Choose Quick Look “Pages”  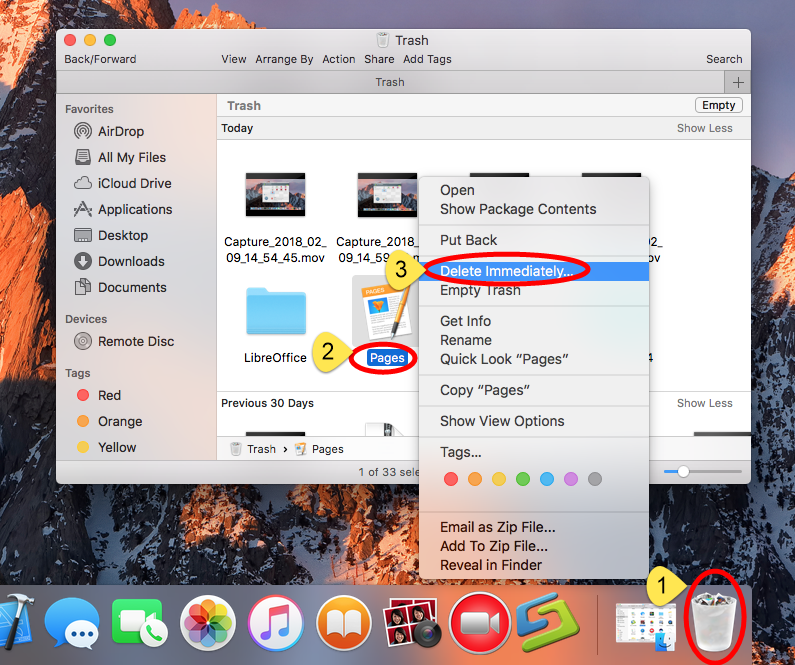pos(504,359)
